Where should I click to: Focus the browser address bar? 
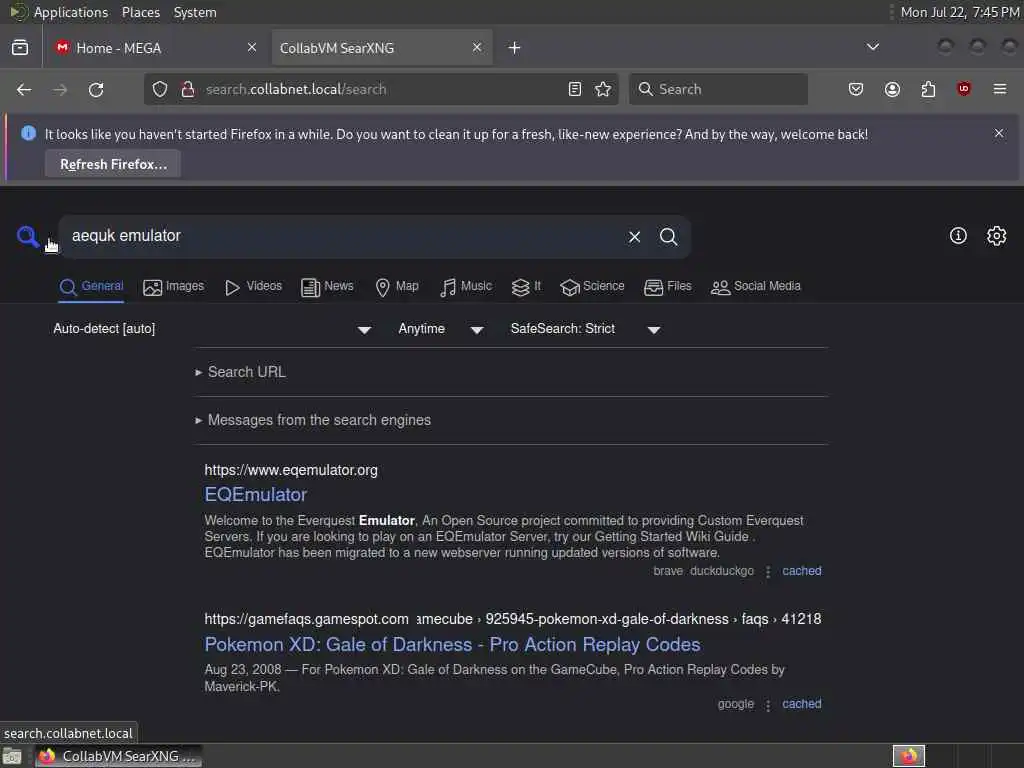point(382,89)
